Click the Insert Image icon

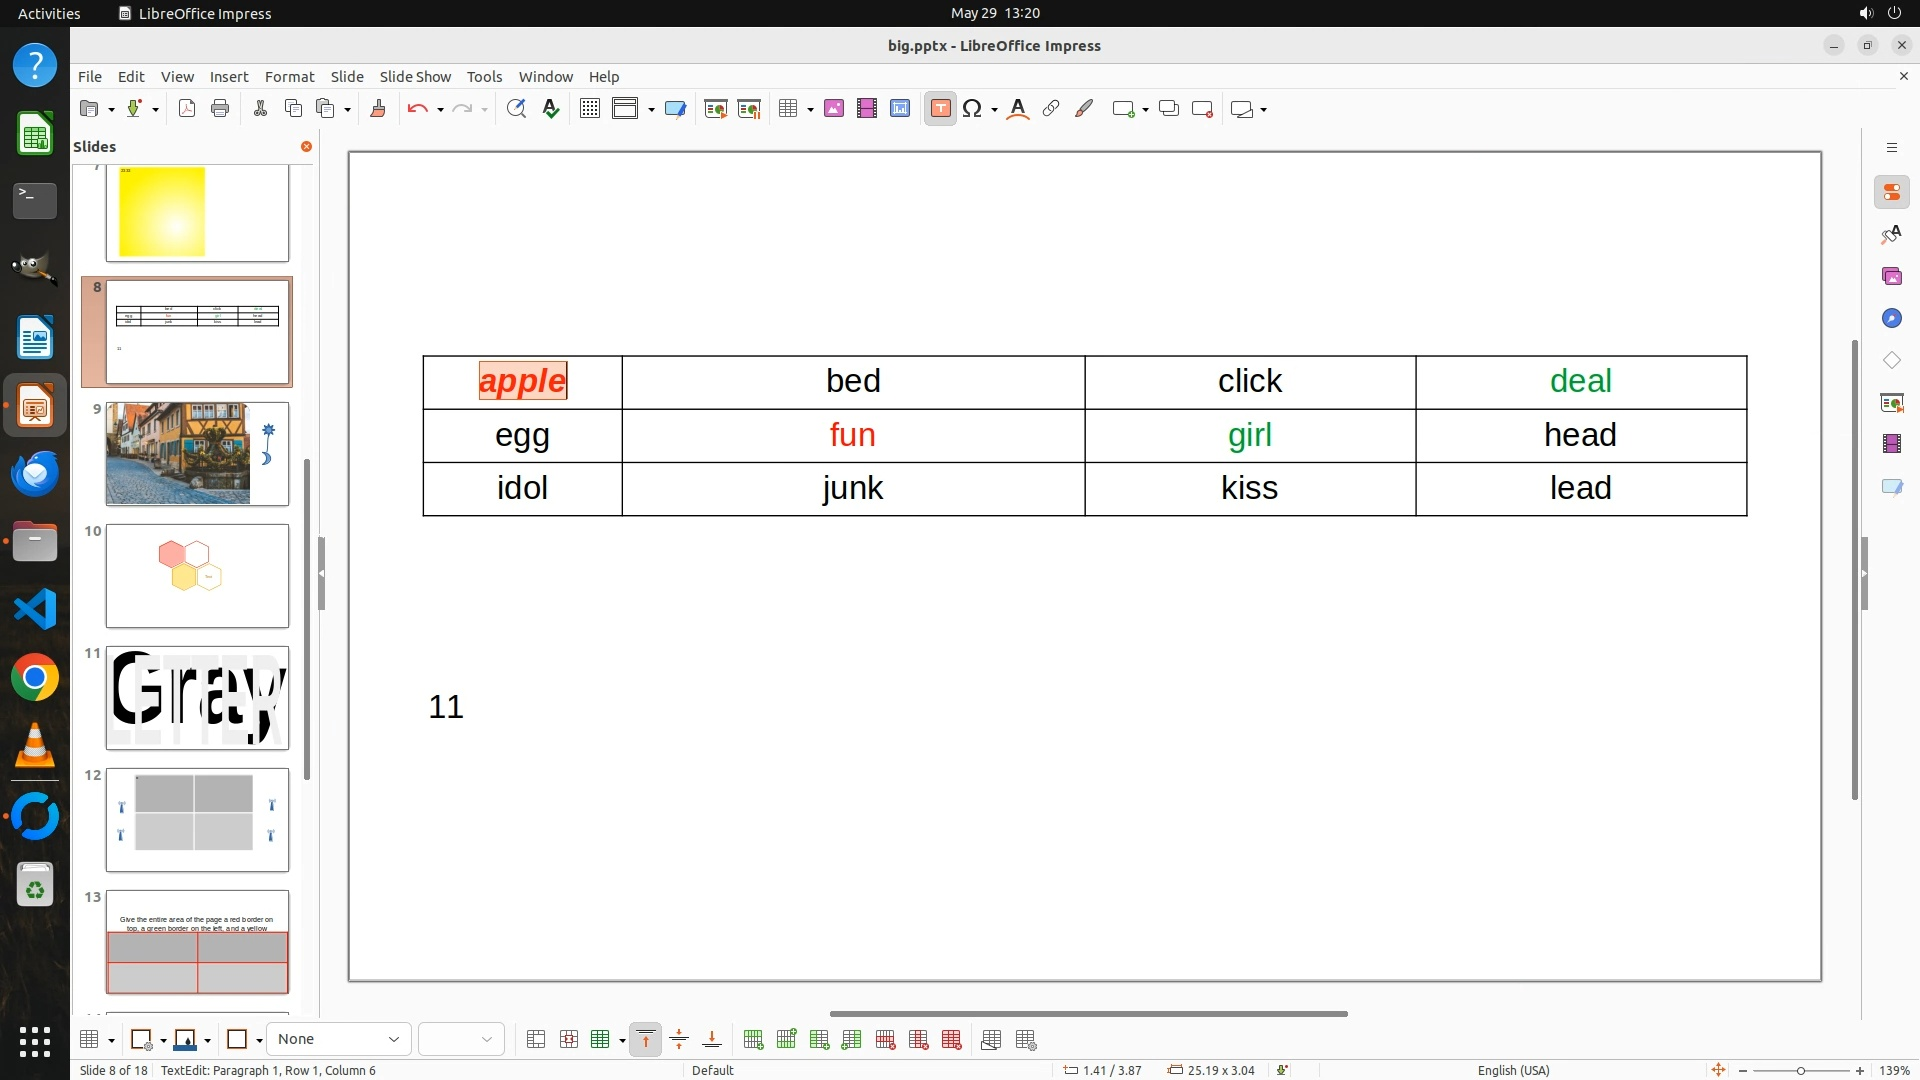click(x=834, y=109)
